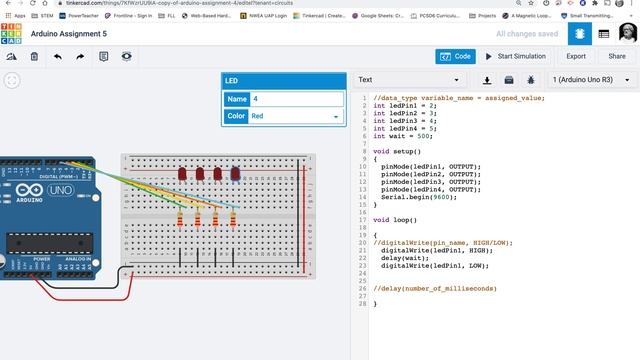The width and height of the screenshot is (640, 360).
Task: Open the Apps bookmark
Action: 16,16
